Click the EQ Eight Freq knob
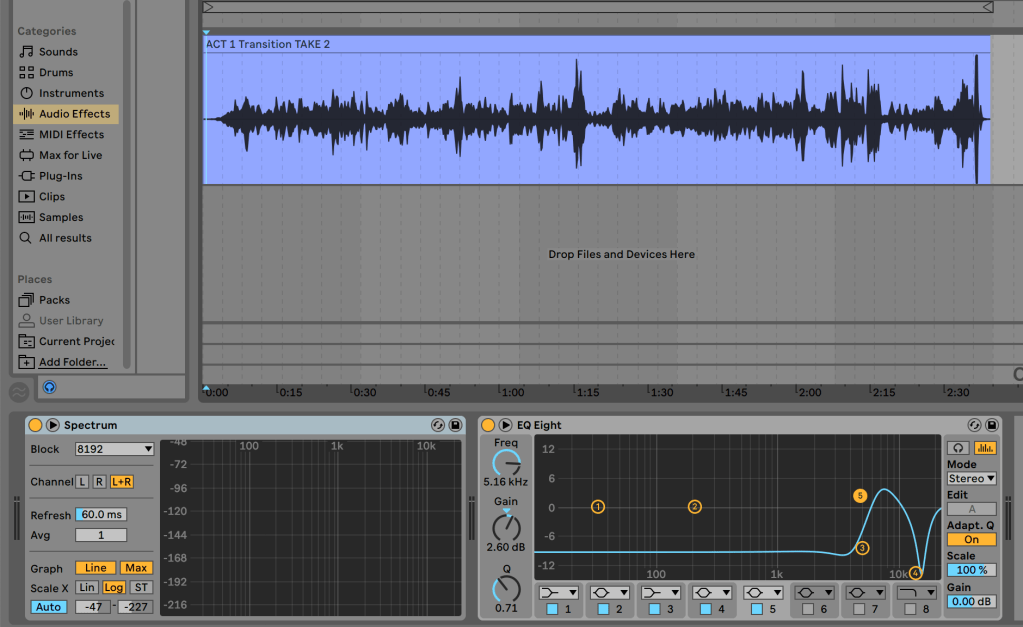Image resolution: width=1023 pixels, height=627 pixels. tap(506, 463)
